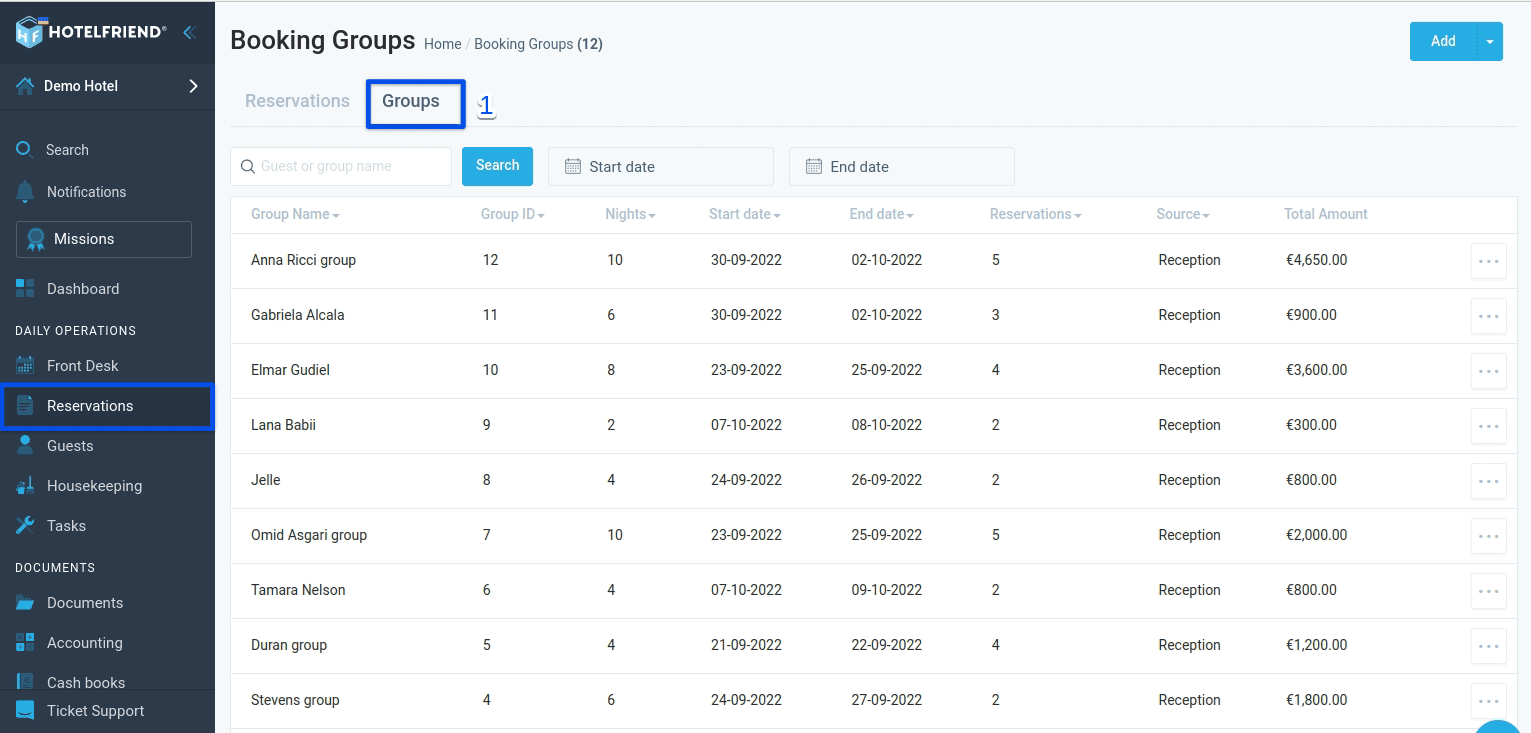Click the calendar icon in Start date field
This screenshot has width=1531, height=733.
point(573,167)
